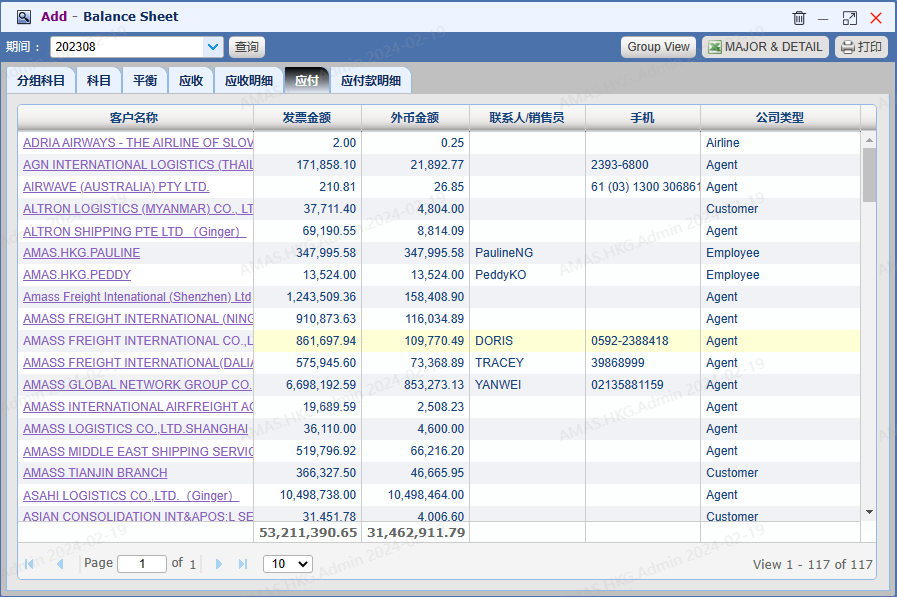Open AMASS GLOBAL NETWORK GROUP link
This screenshot has height=597, width=897.
point(137,385)
